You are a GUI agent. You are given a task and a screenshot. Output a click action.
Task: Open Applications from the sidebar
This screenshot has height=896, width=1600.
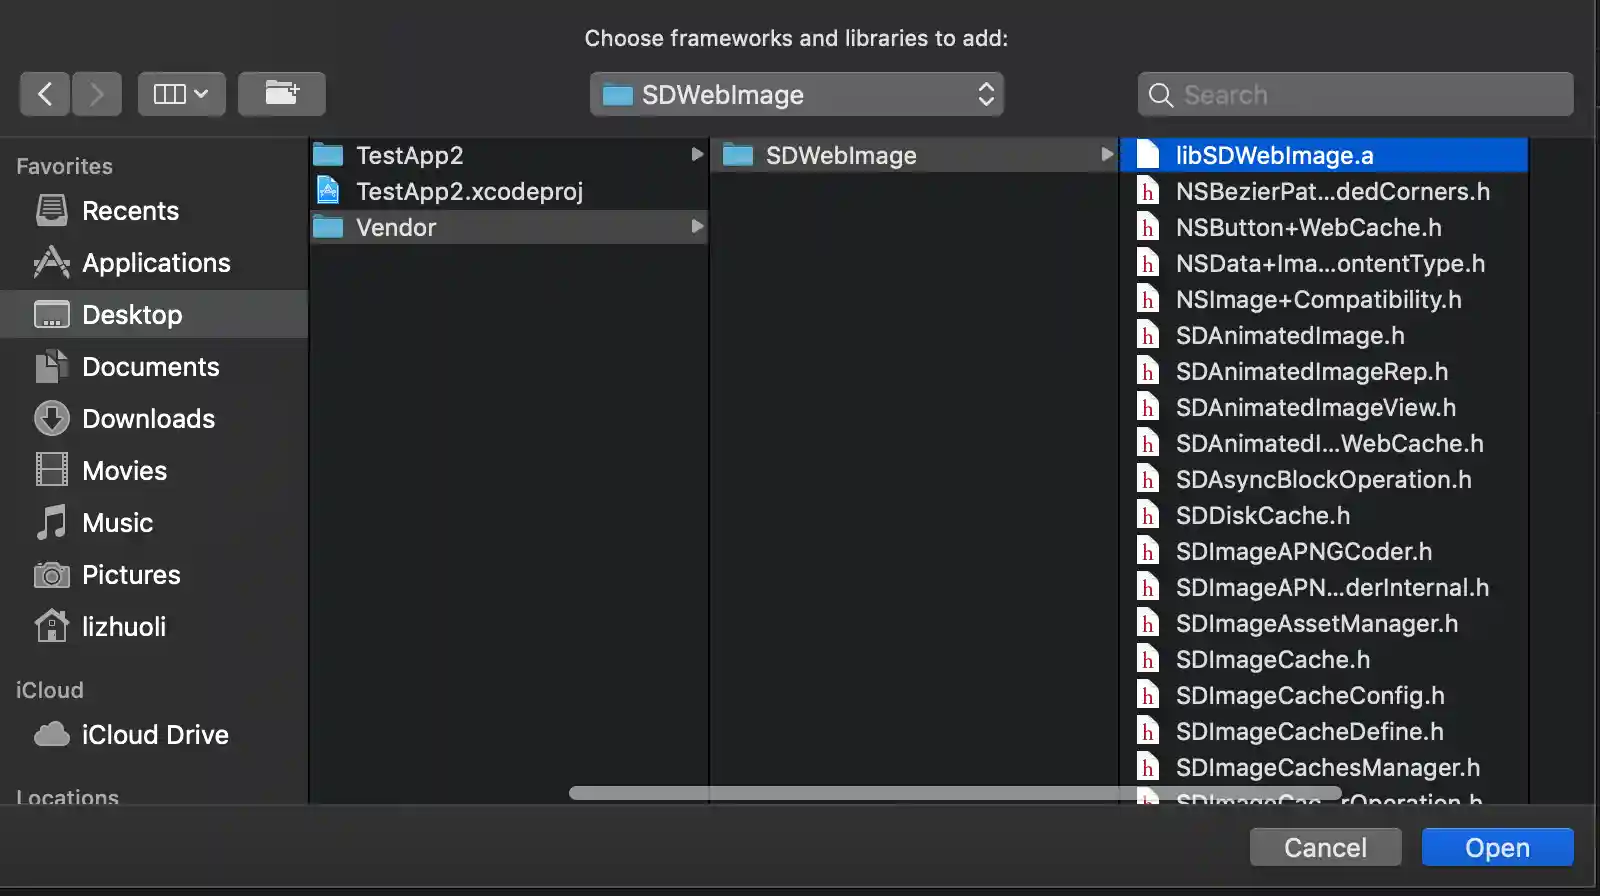156,263
